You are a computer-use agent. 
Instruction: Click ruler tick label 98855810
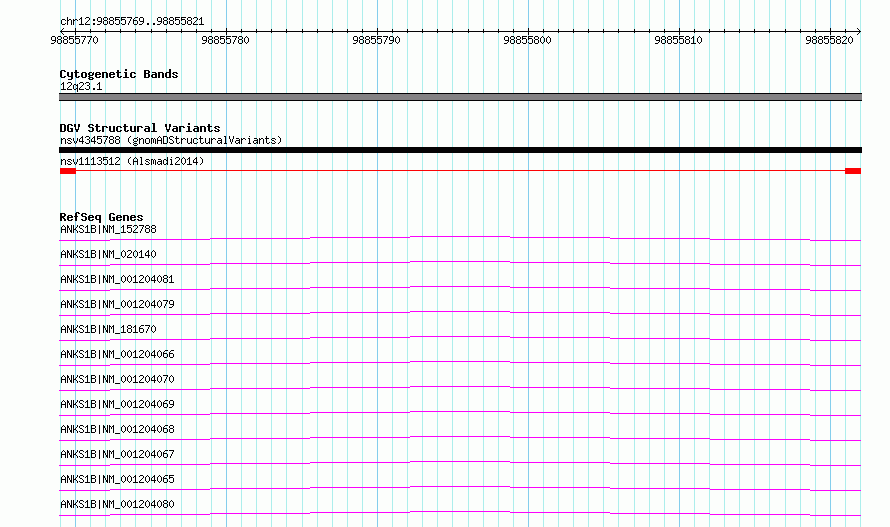678,40
